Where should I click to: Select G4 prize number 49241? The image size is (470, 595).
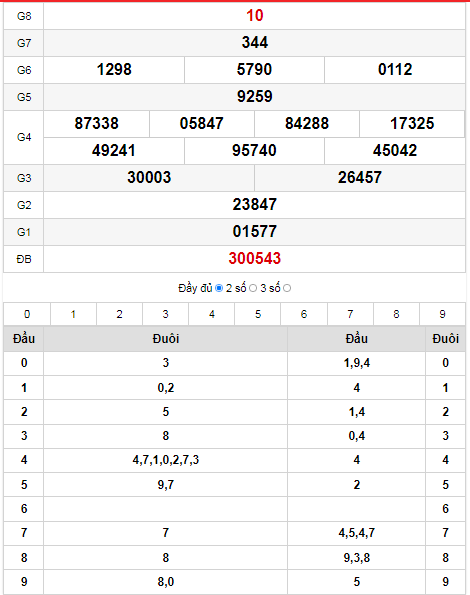click(114, 151)
